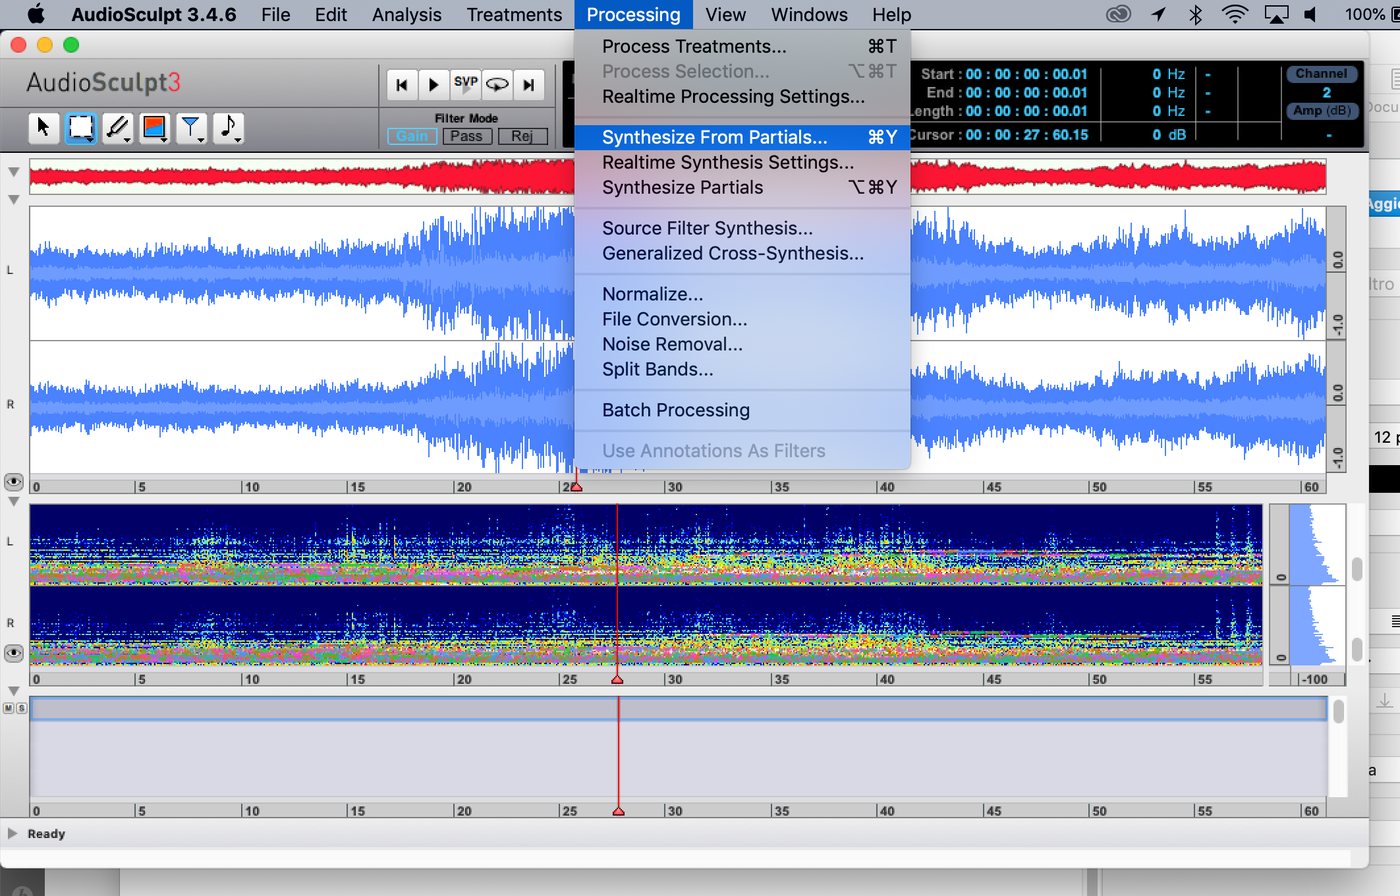
Task: Open the Analysis menu
Action: coord(406,14)
